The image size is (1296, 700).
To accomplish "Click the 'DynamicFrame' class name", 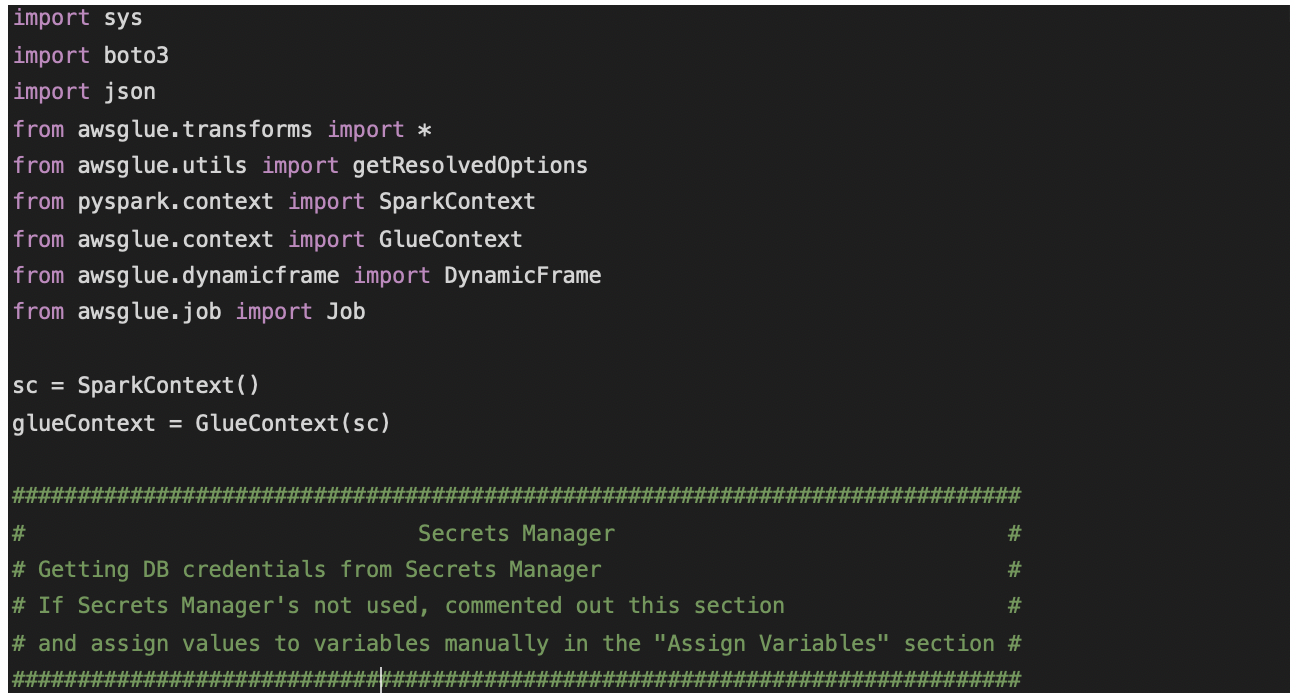I will (522, 275).
